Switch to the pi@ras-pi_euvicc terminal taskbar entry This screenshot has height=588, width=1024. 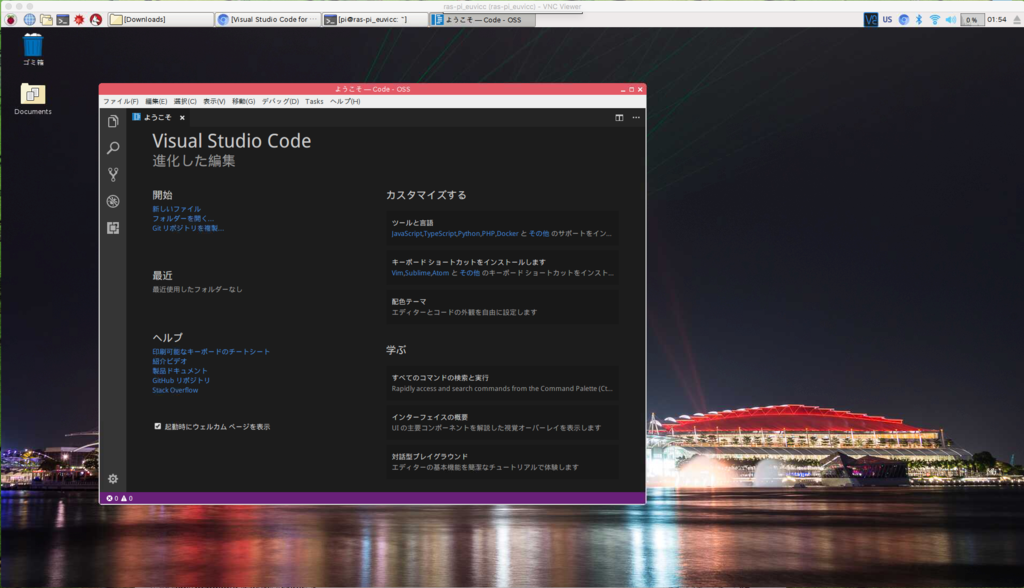coord(374,20)
